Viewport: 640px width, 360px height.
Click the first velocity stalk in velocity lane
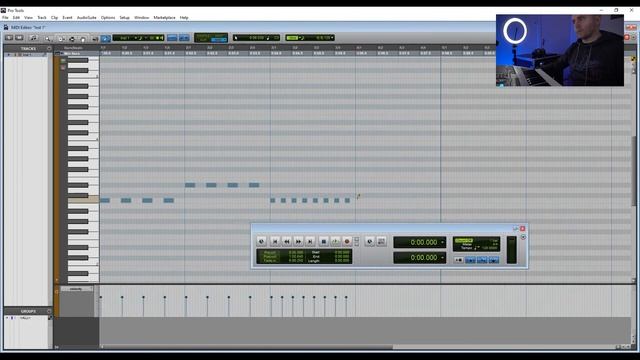tap(101, 306)
